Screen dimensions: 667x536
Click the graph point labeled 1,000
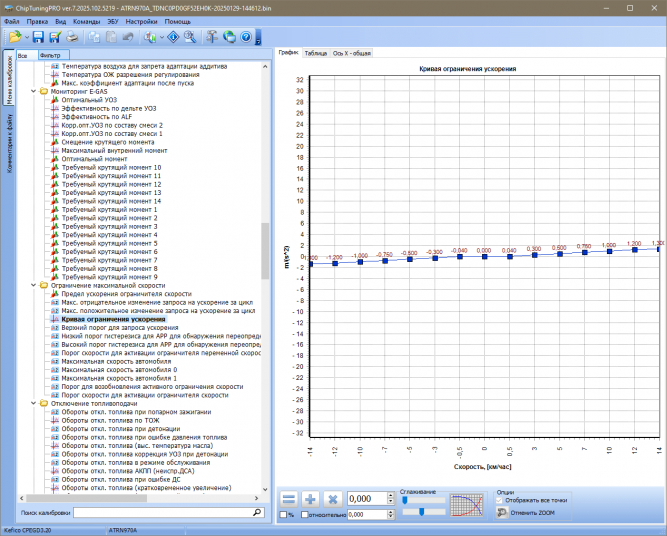pyautogui.click(x=610, y=251)
